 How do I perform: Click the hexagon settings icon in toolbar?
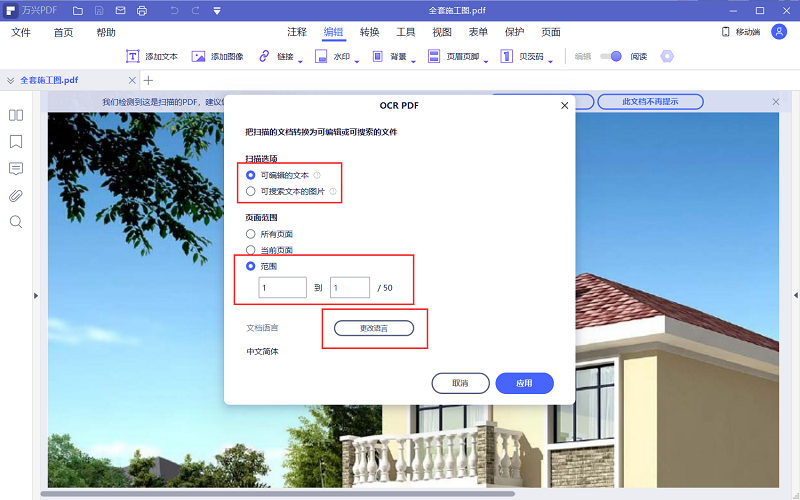[667, 56]
